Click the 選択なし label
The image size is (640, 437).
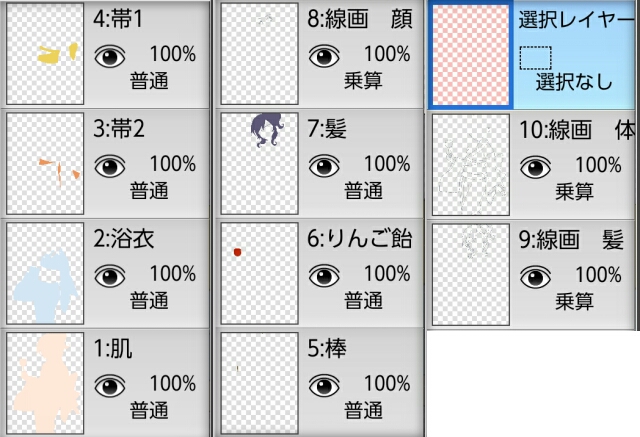point(573,82)
